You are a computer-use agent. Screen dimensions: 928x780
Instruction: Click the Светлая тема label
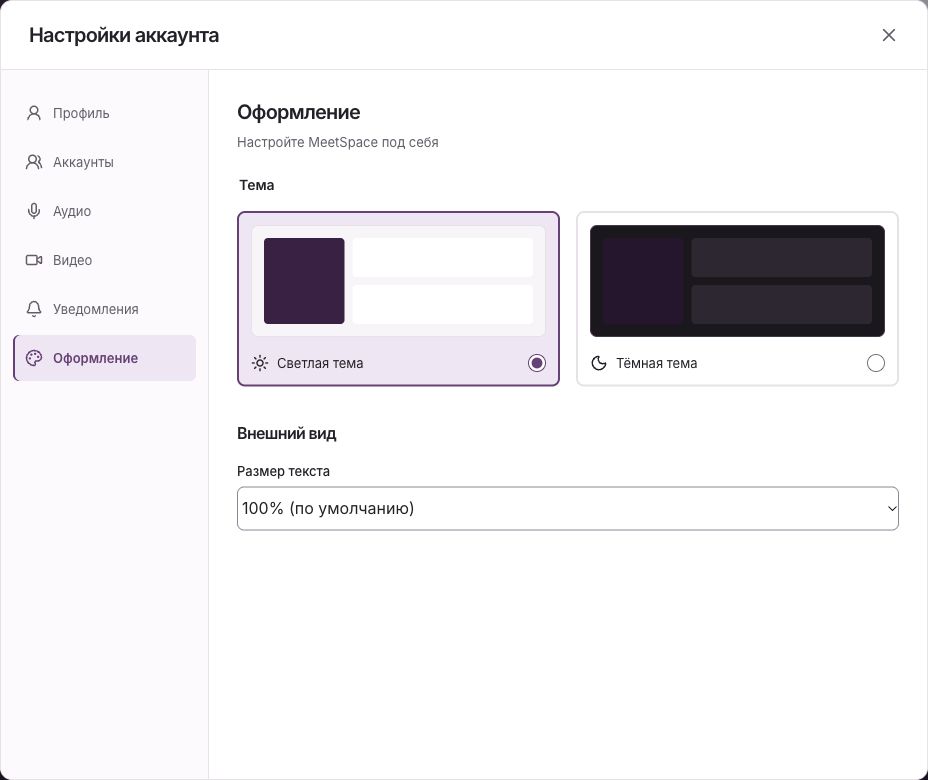pyautogui.click(x=320, y=363)
